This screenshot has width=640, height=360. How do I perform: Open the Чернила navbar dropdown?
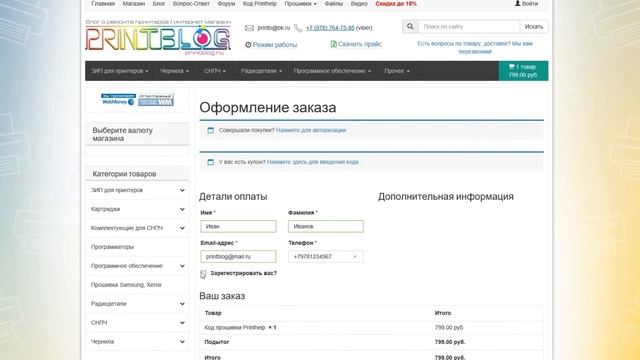pyautogui.click(x=174, y=71)
